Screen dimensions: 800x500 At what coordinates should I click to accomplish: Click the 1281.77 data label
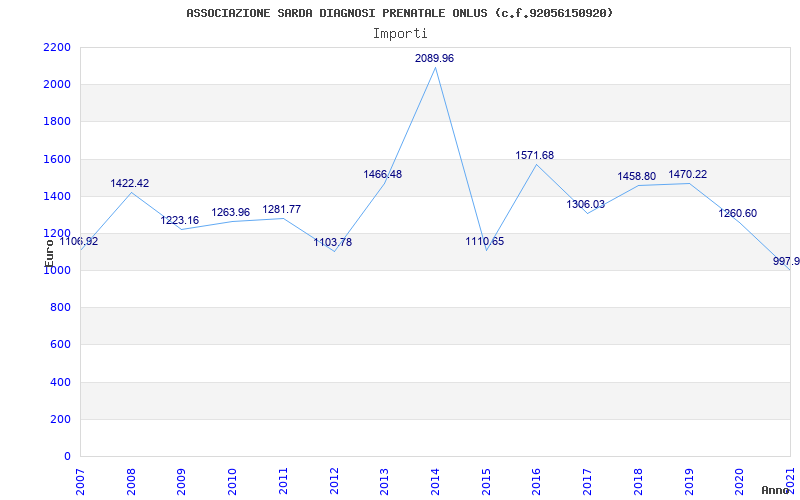[282, 209]
